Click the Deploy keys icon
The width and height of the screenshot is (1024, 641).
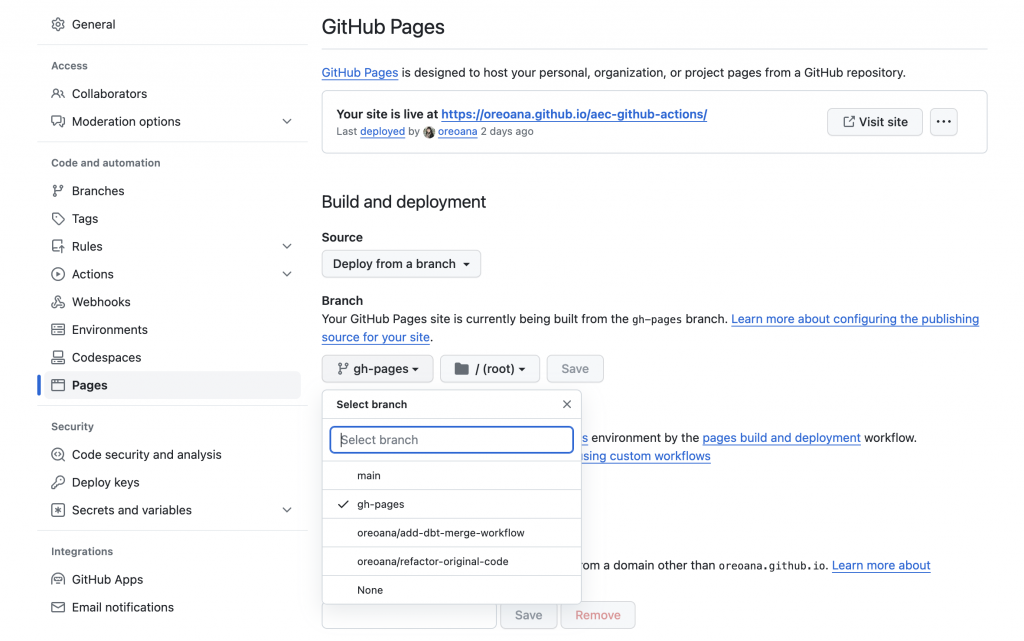click(58, 482)
